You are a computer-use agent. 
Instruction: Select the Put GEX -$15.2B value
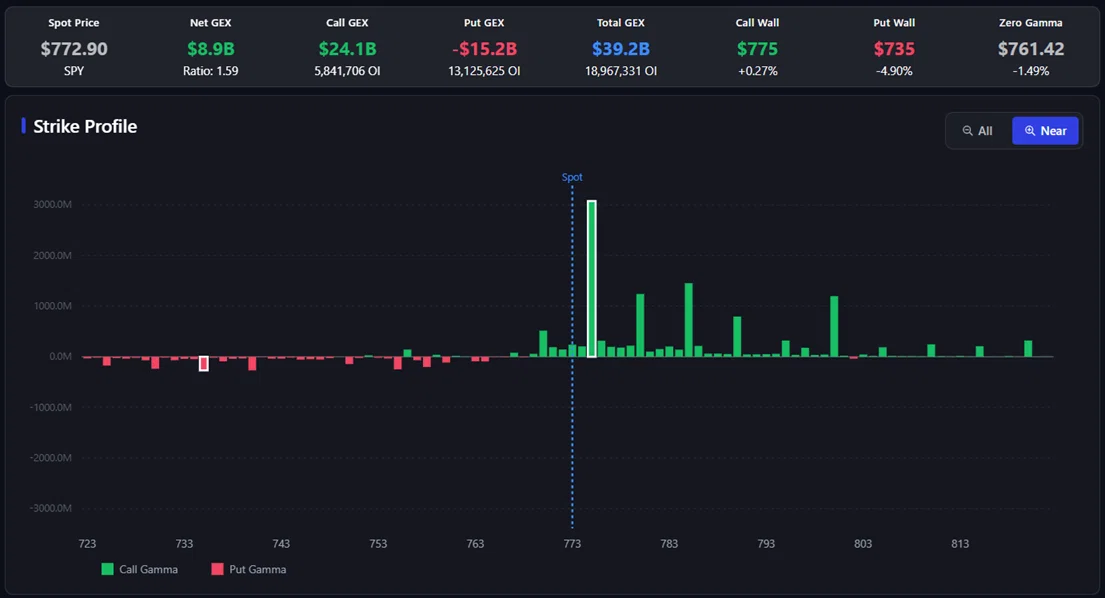click(484, 49)
